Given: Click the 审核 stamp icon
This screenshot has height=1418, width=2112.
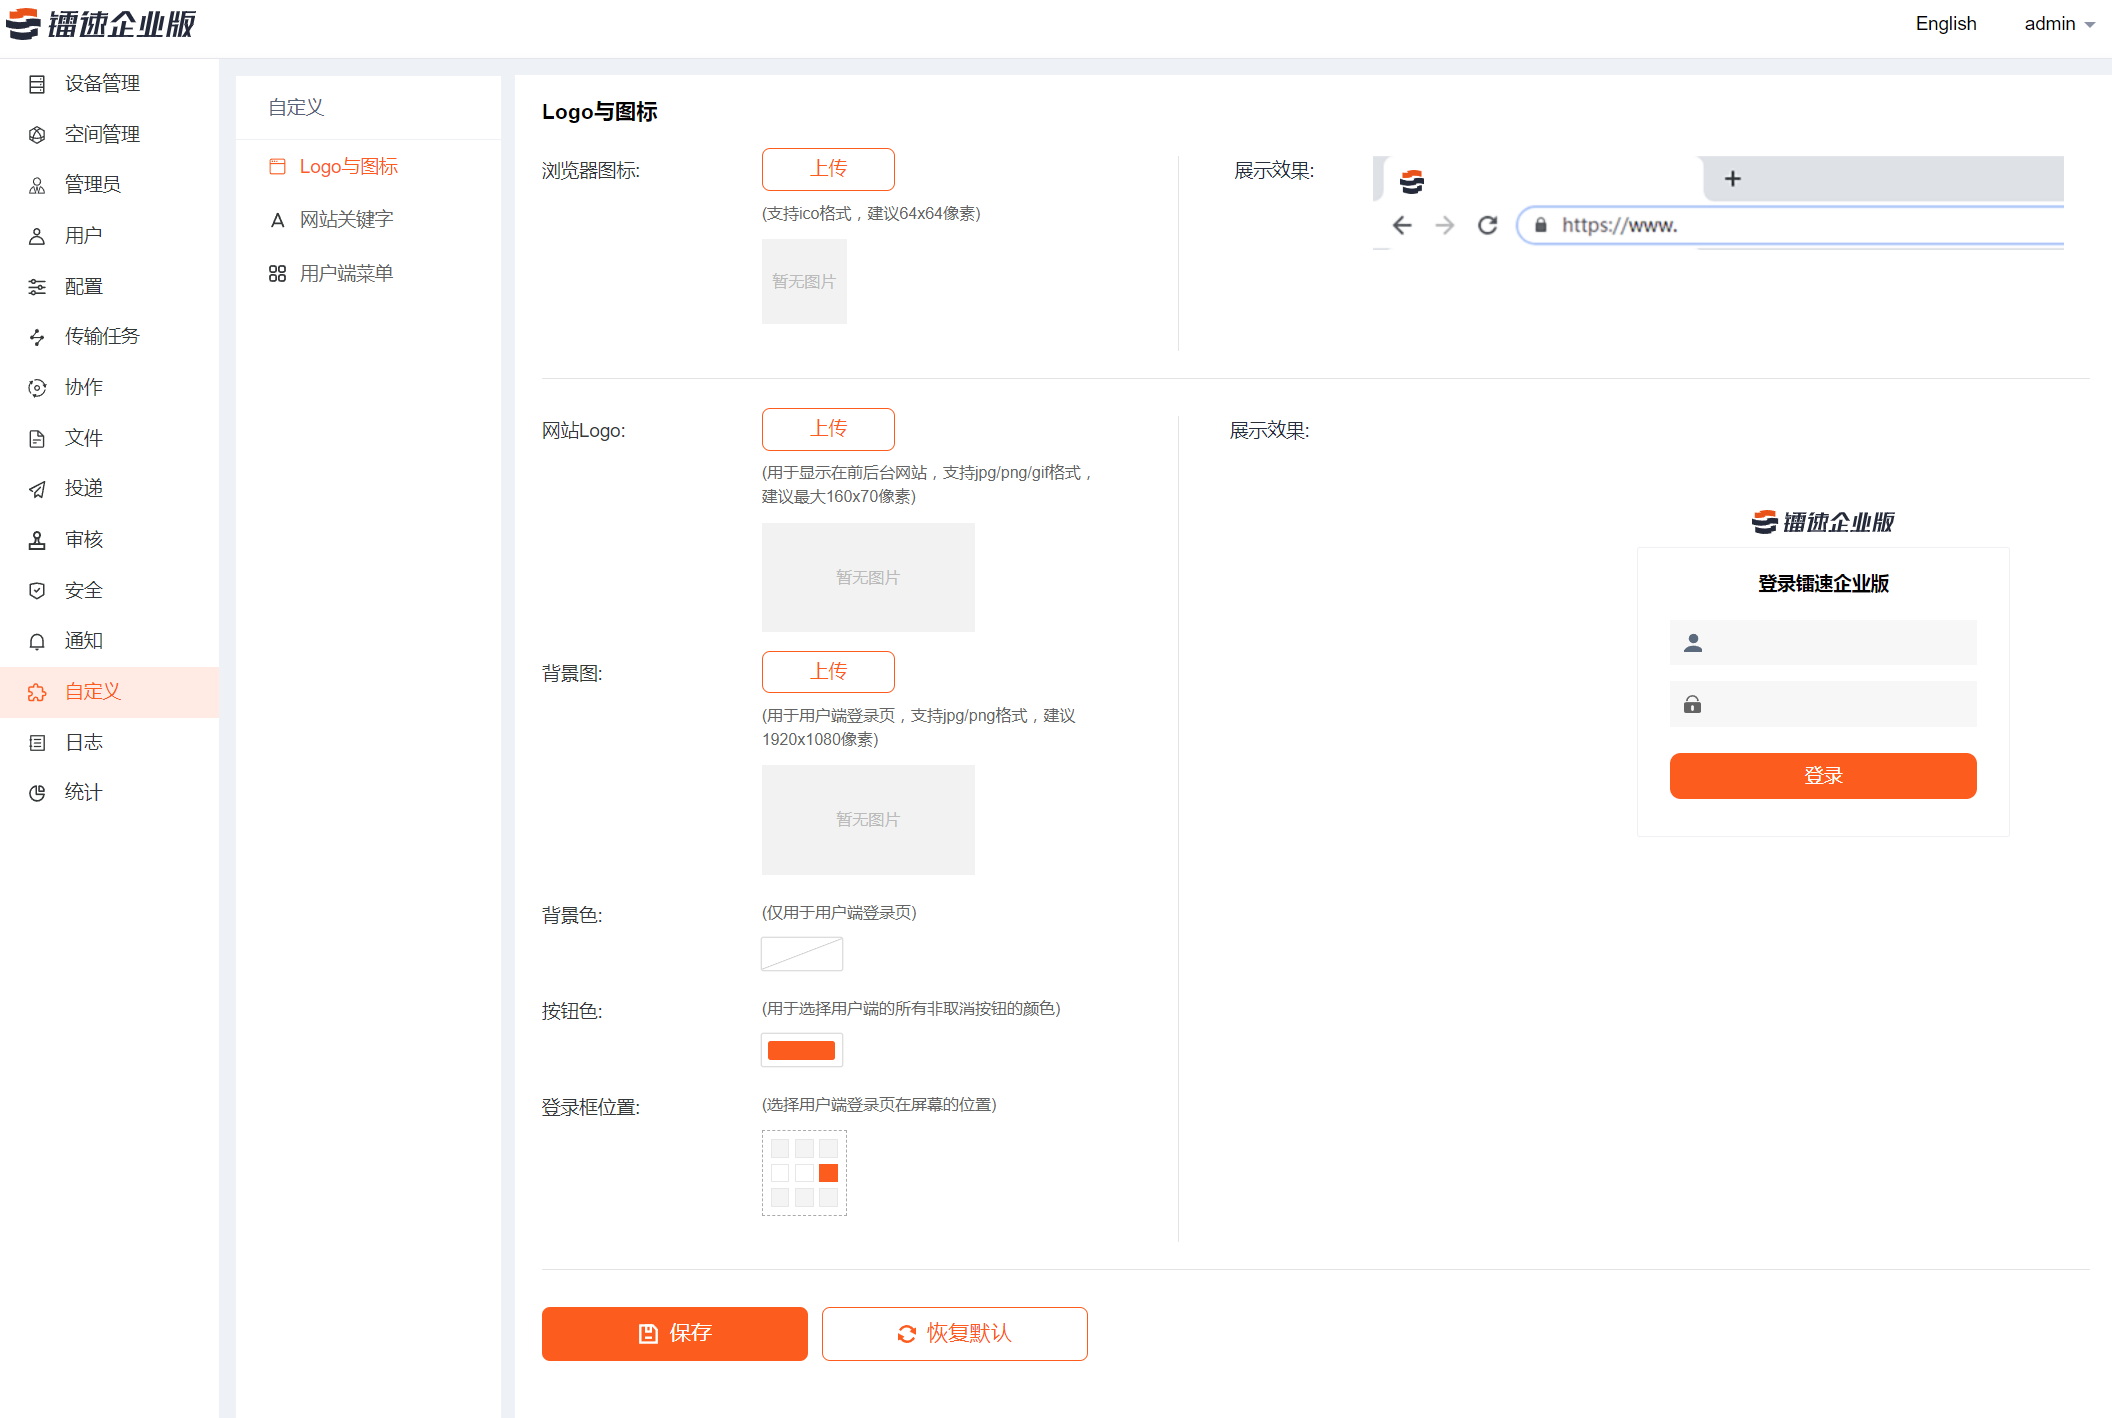Looking at the screenshot, I should [x=37, y=540].
